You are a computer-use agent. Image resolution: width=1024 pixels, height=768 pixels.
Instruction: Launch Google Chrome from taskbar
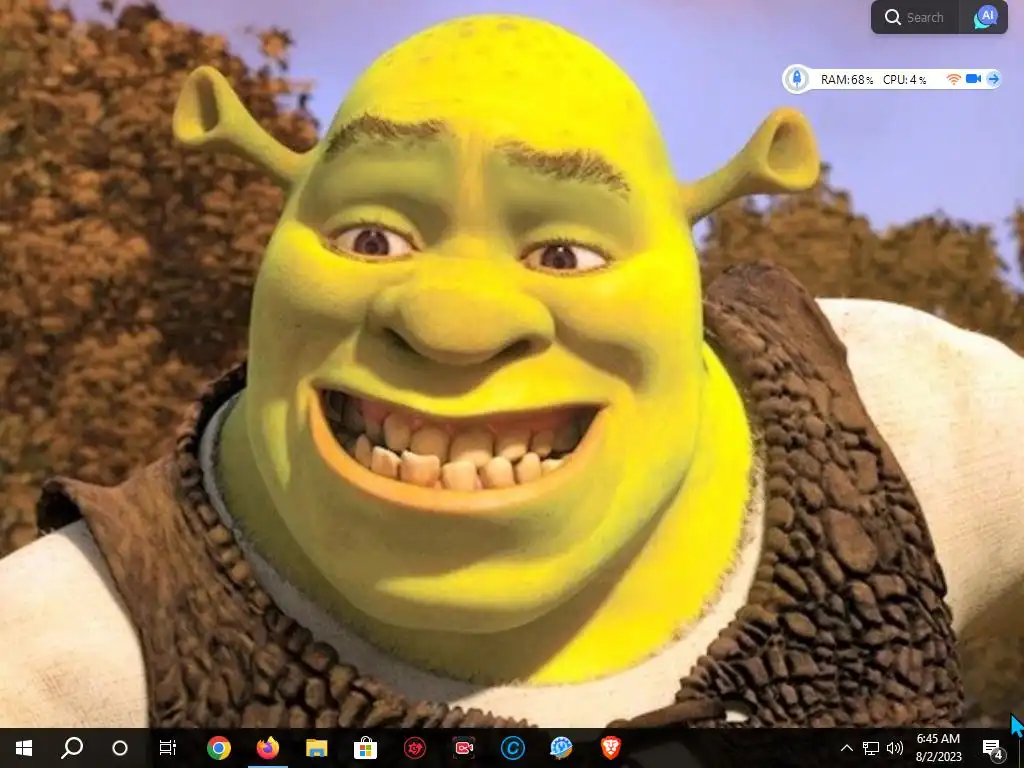pos(219,748)
